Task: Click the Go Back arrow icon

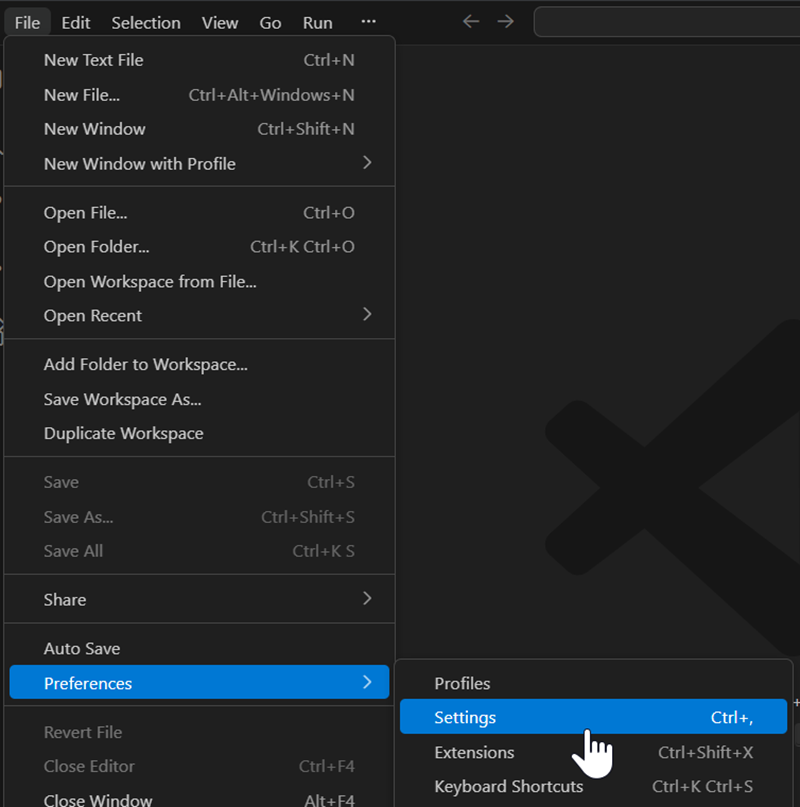Action: coord(471,22)
